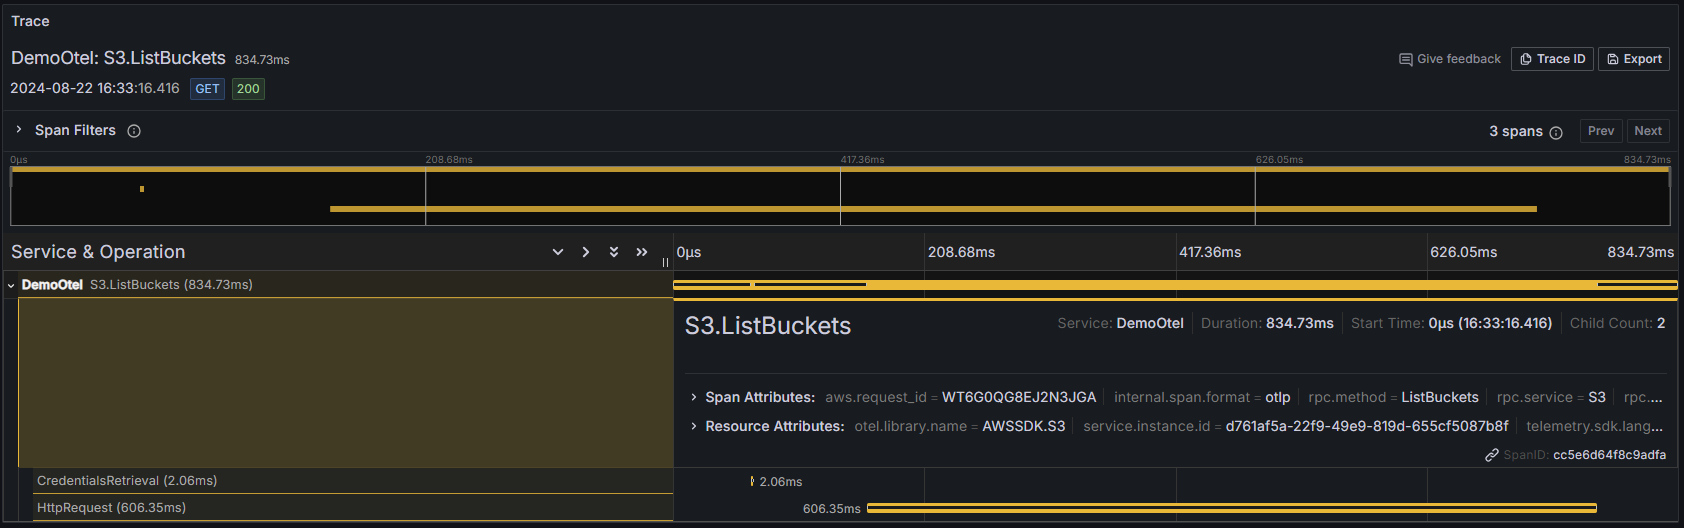Collapse one level with single right chevron
This screenshot has width=1684, height=528.
tap(586, 252)
